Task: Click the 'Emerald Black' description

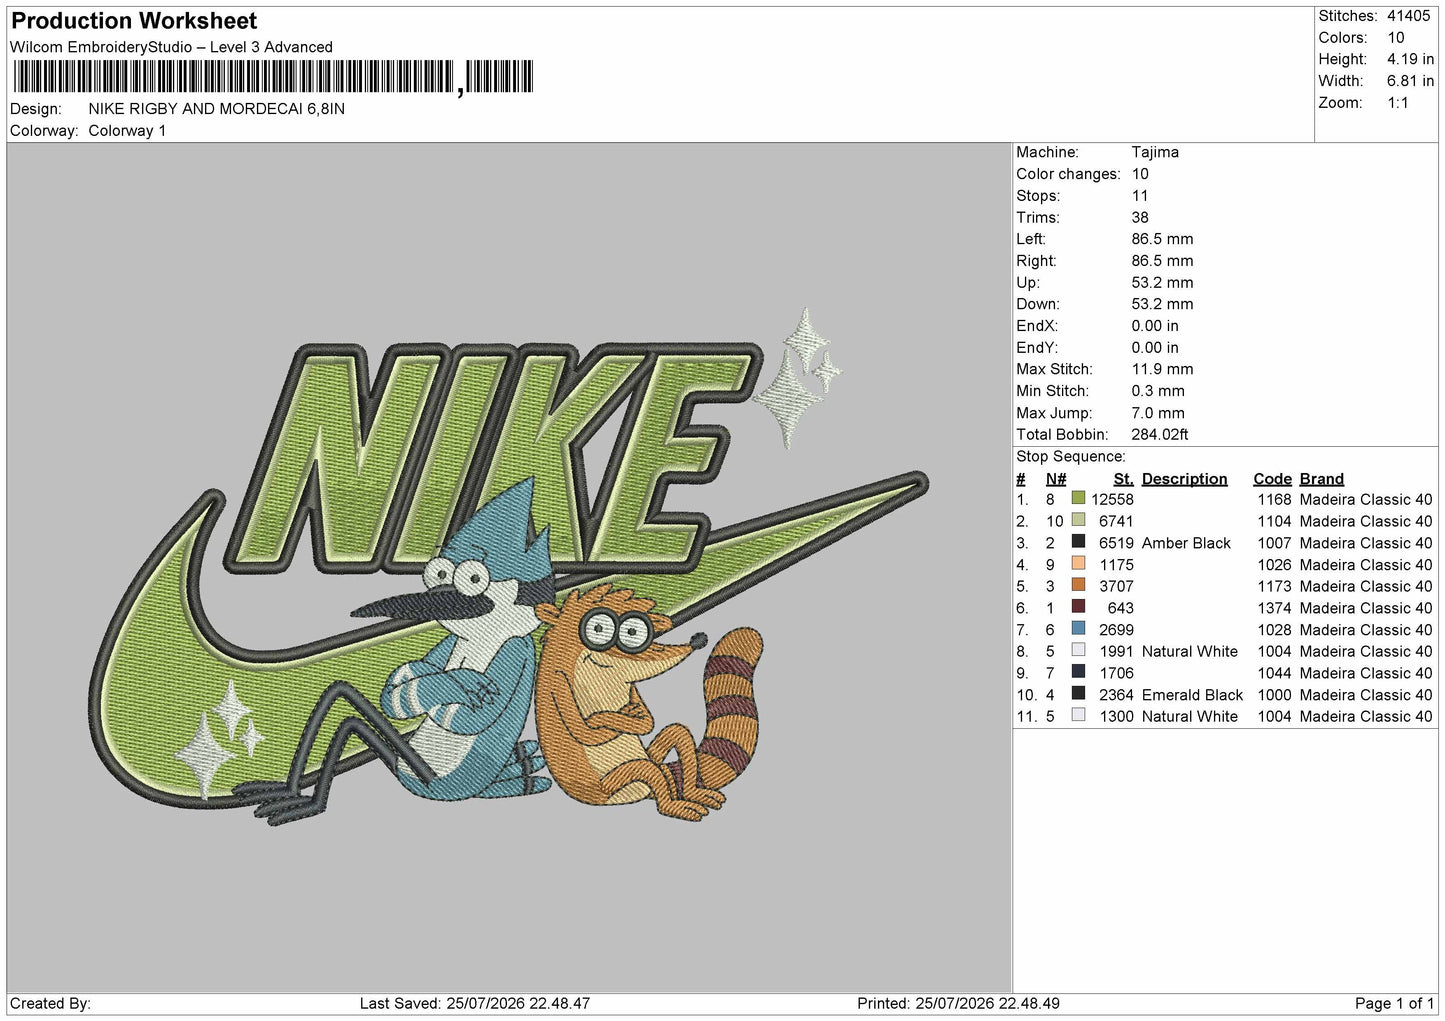Action: 1192,695
